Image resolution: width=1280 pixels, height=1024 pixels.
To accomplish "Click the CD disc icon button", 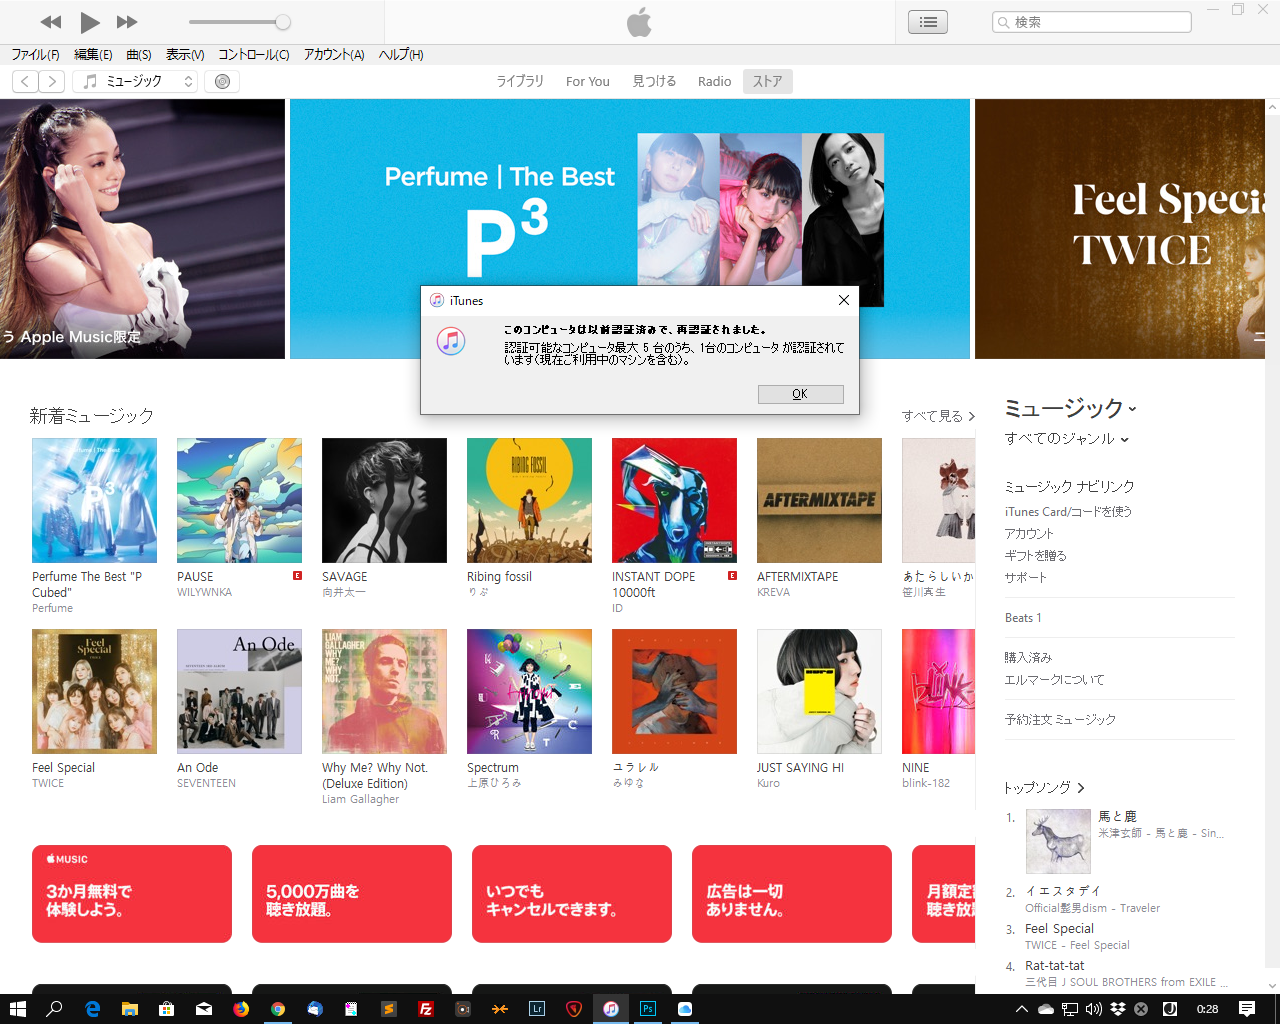I will point(222,82).
